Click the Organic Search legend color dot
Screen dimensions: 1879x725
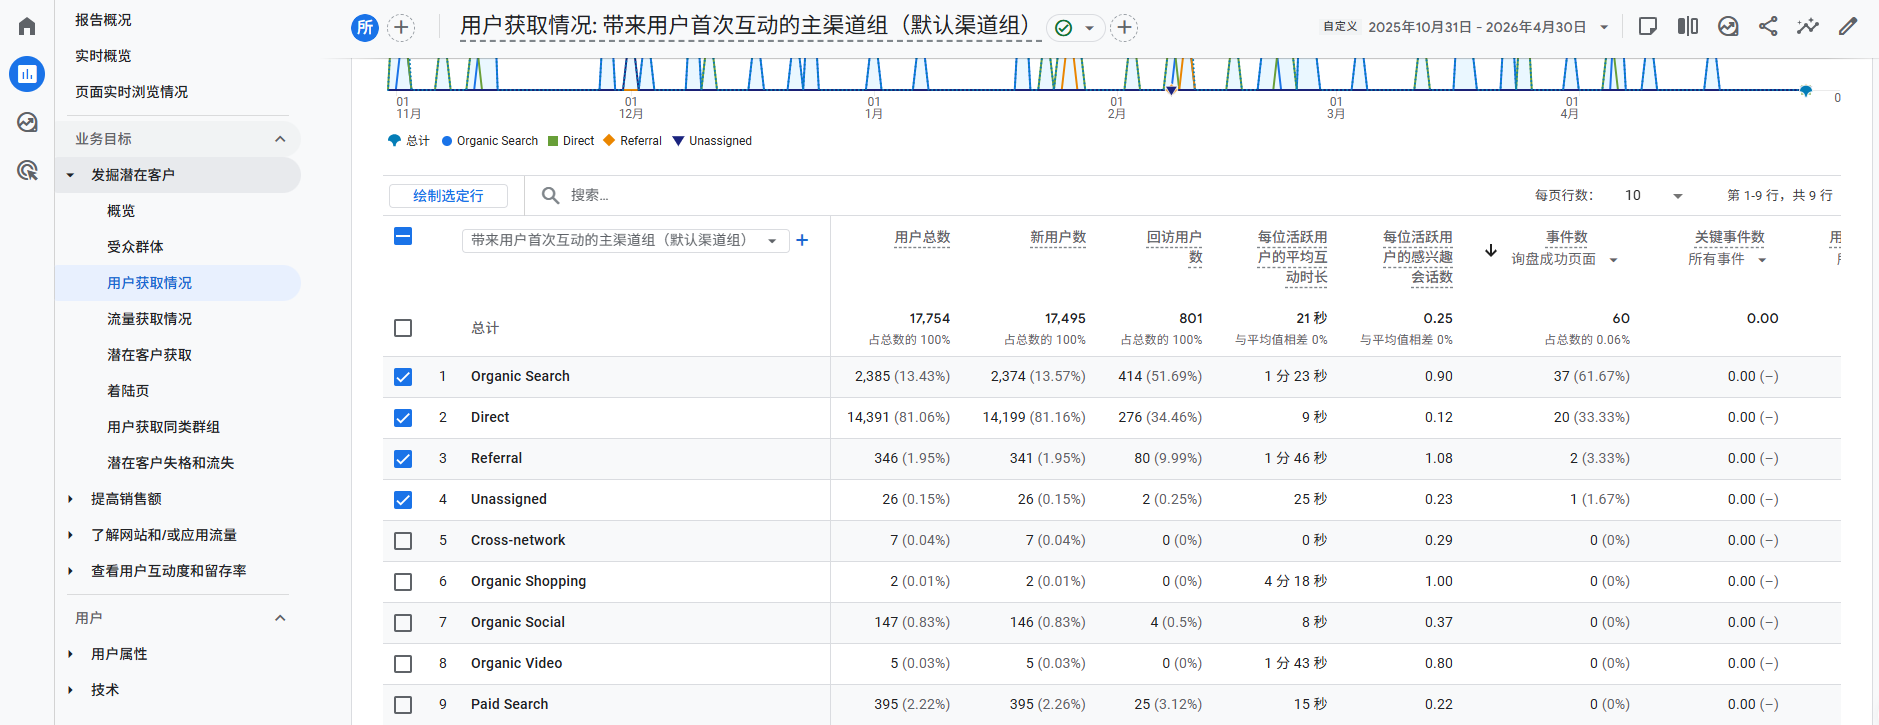coord(447,141)
